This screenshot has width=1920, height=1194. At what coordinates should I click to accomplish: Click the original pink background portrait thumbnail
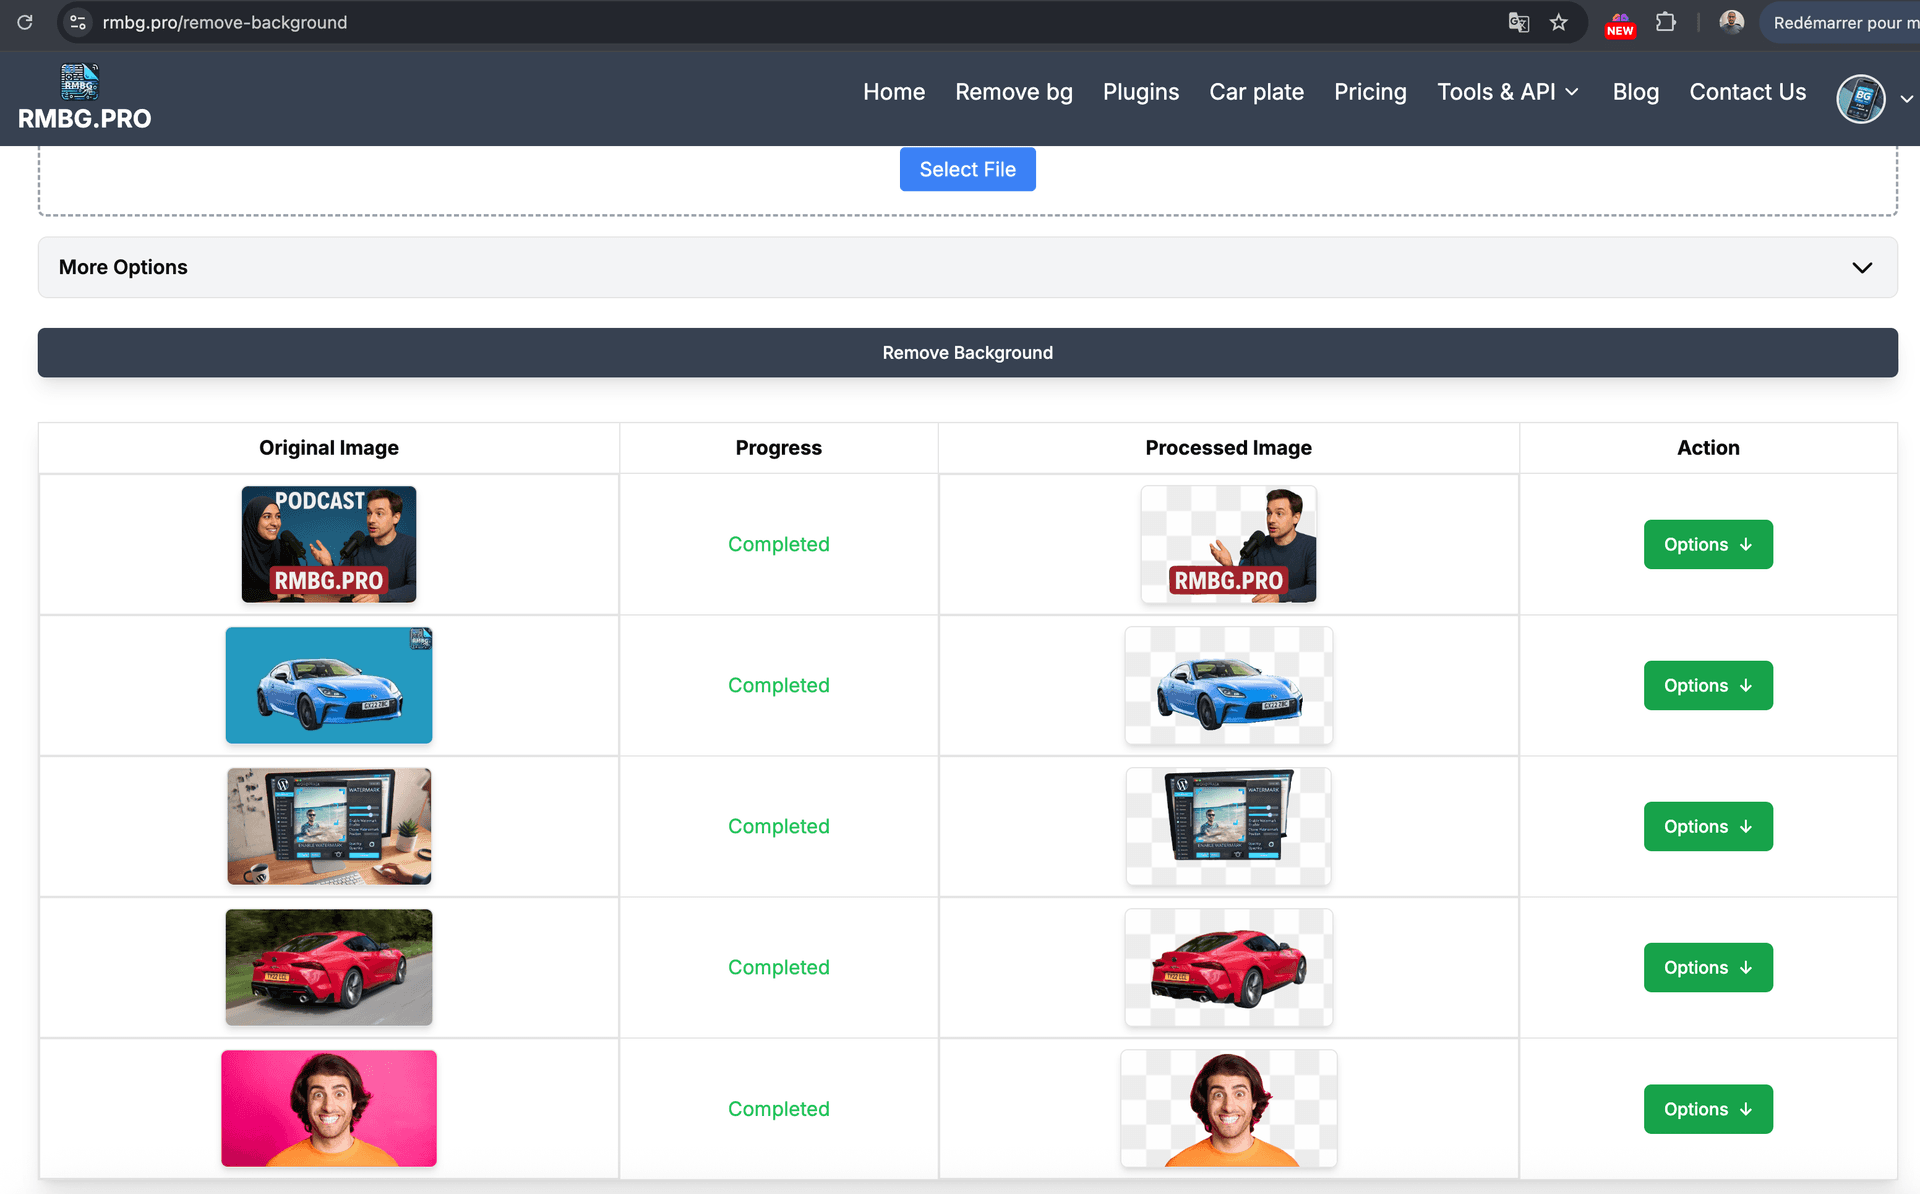pos(329,1108)
